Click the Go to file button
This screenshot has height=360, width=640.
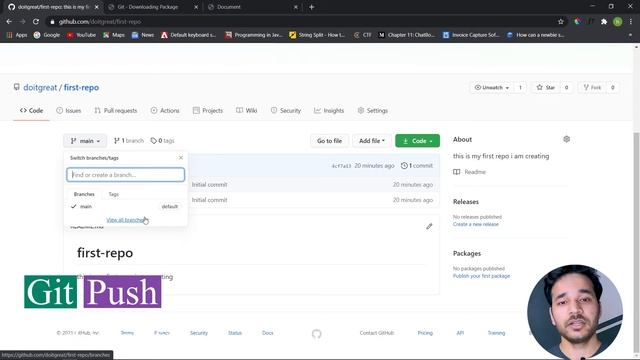329,141
